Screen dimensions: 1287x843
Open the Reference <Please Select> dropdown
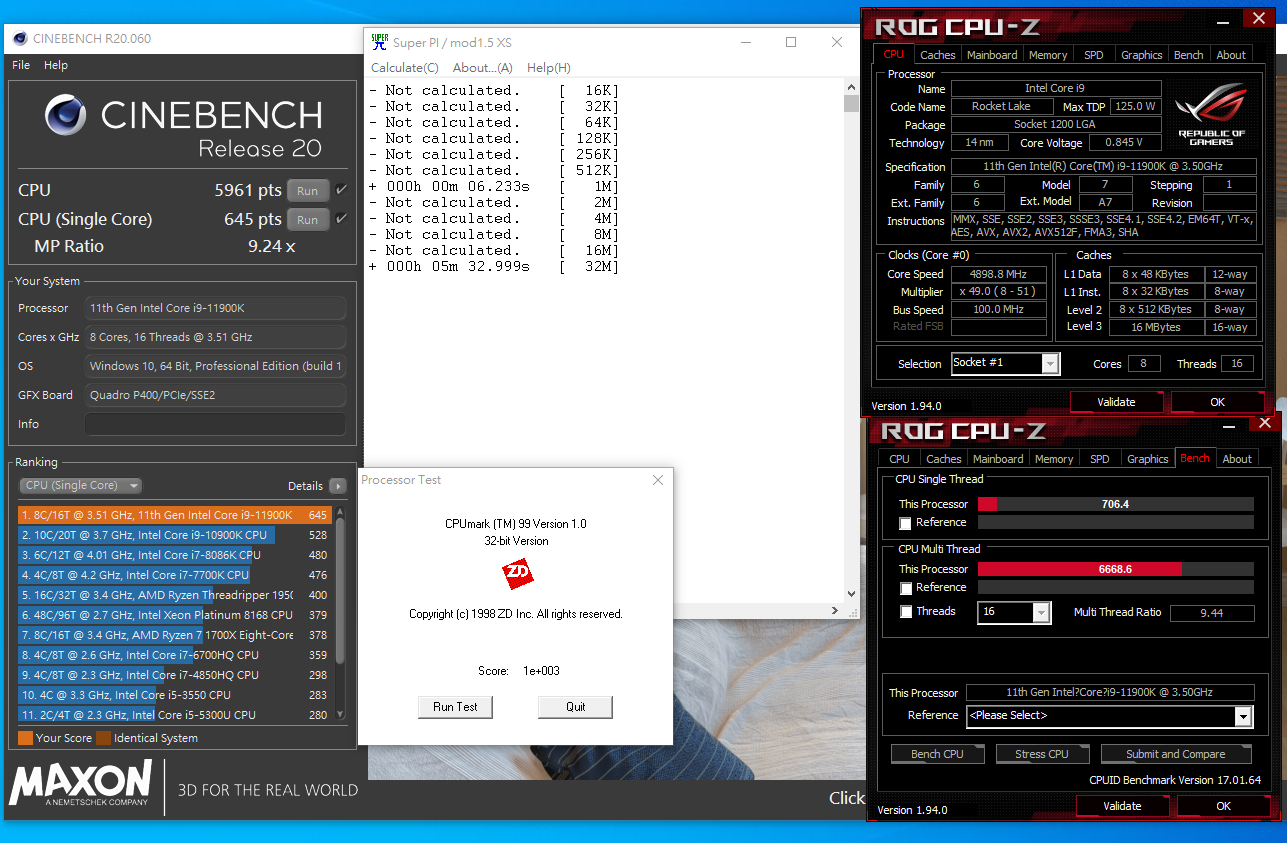(1109, 716)
